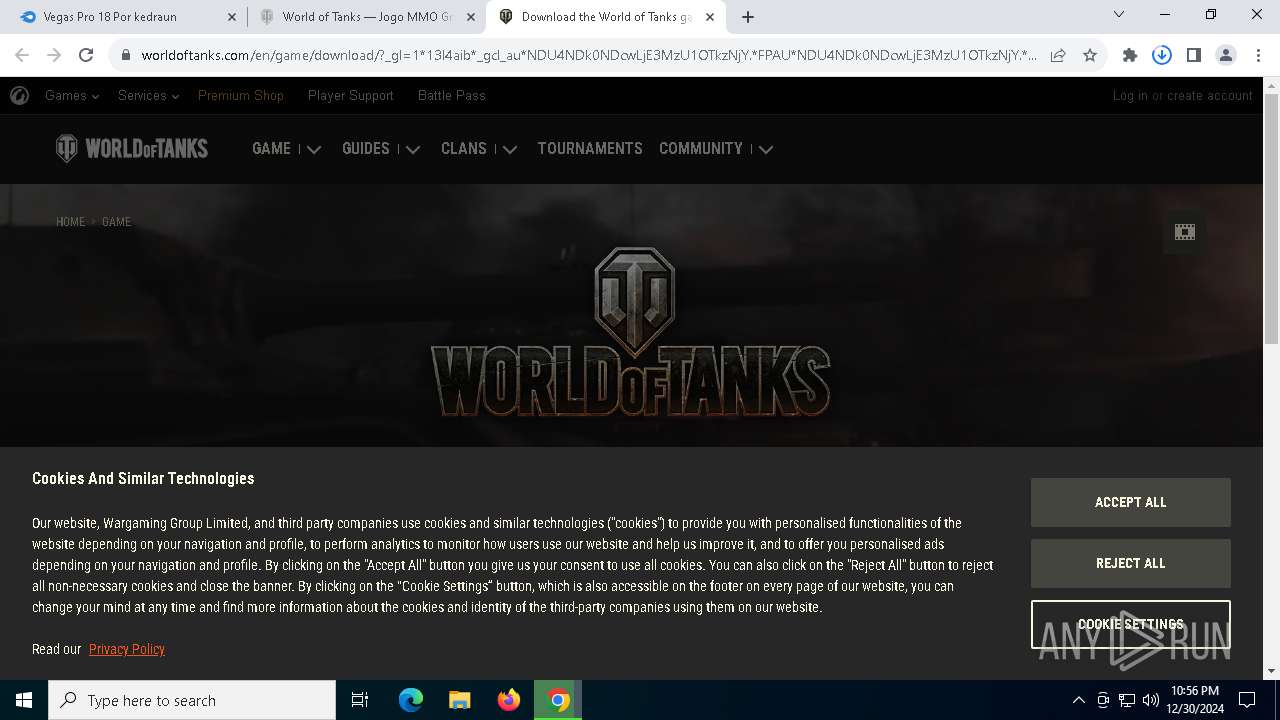1280x720 pixels.
Task: Open the video filmstrip icon on banner
Action: point(1185,232)
